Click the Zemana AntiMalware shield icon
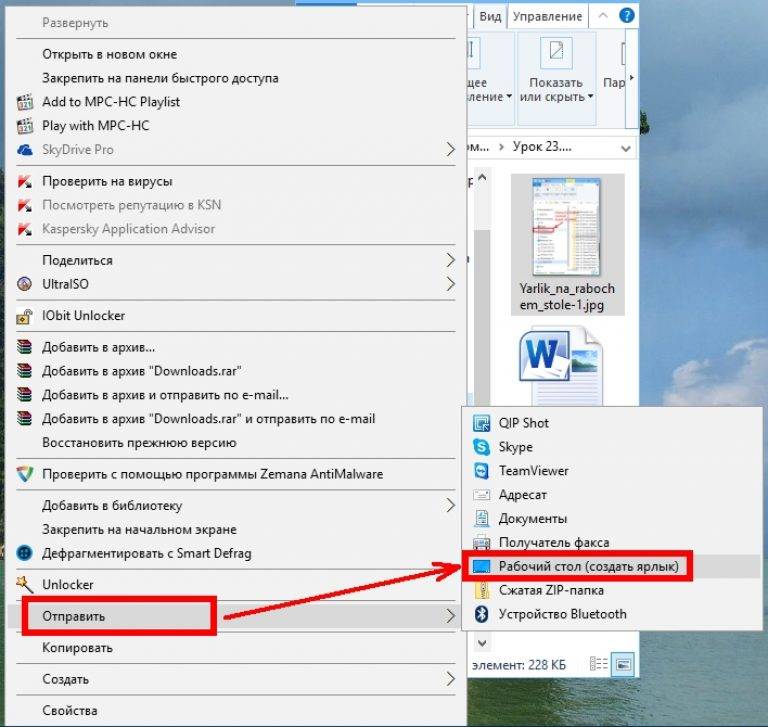 (x=25, y=474)
